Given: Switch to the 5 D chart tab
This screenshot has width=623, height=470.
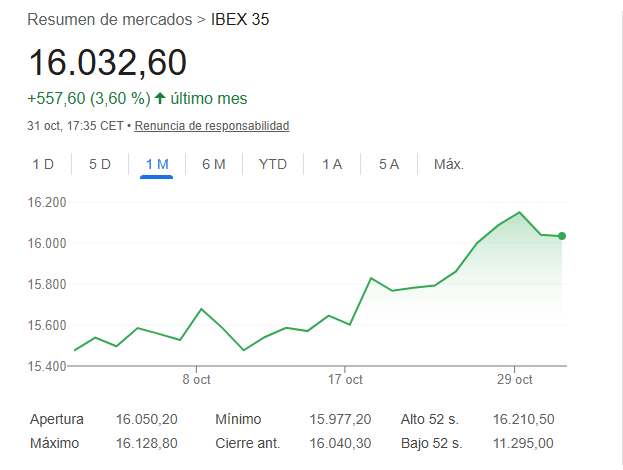Looking at the screenshot, I should (x=100, y=164).
